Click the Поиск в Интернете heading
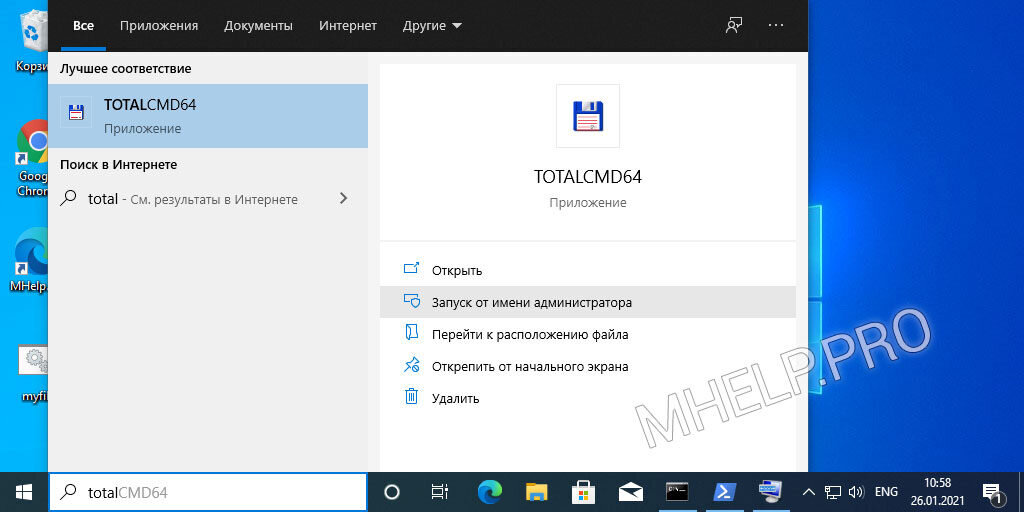1024x512 pixels. click(118, 165)
